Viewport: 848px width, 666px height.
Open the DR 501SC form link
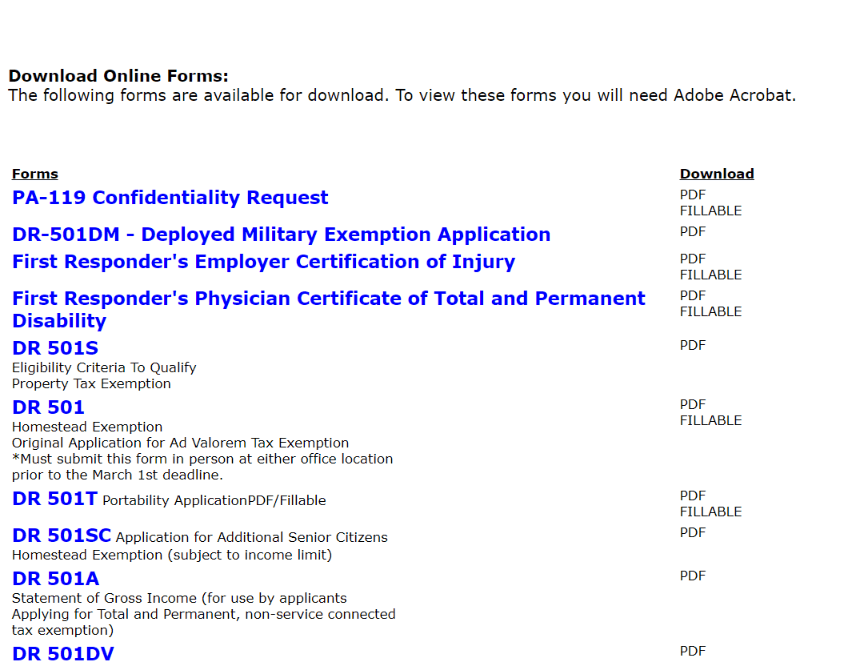click(61, 535)
